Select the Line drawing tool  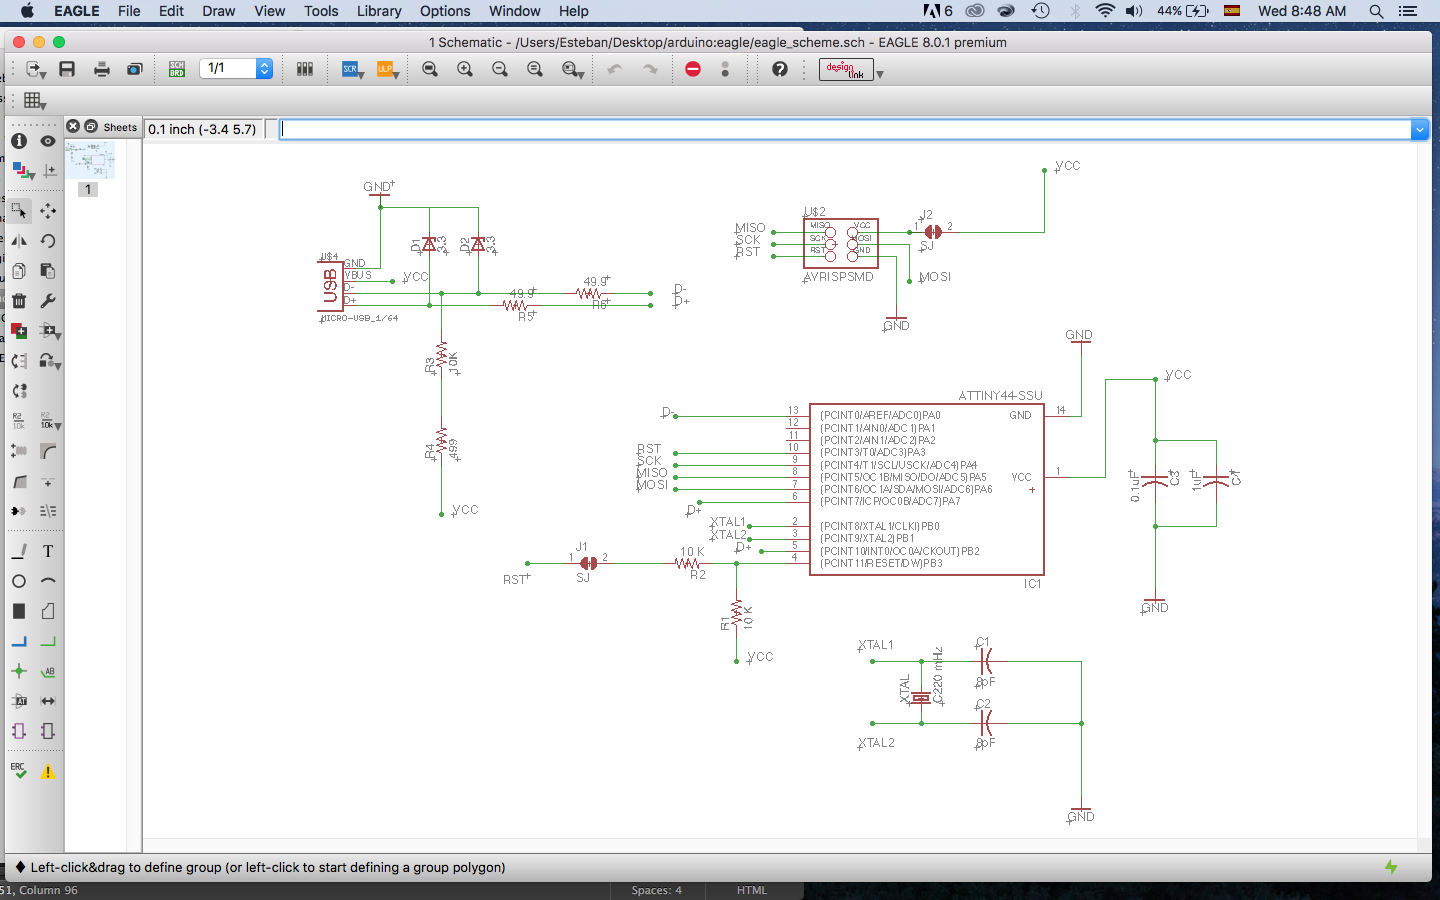pos(19,551)
